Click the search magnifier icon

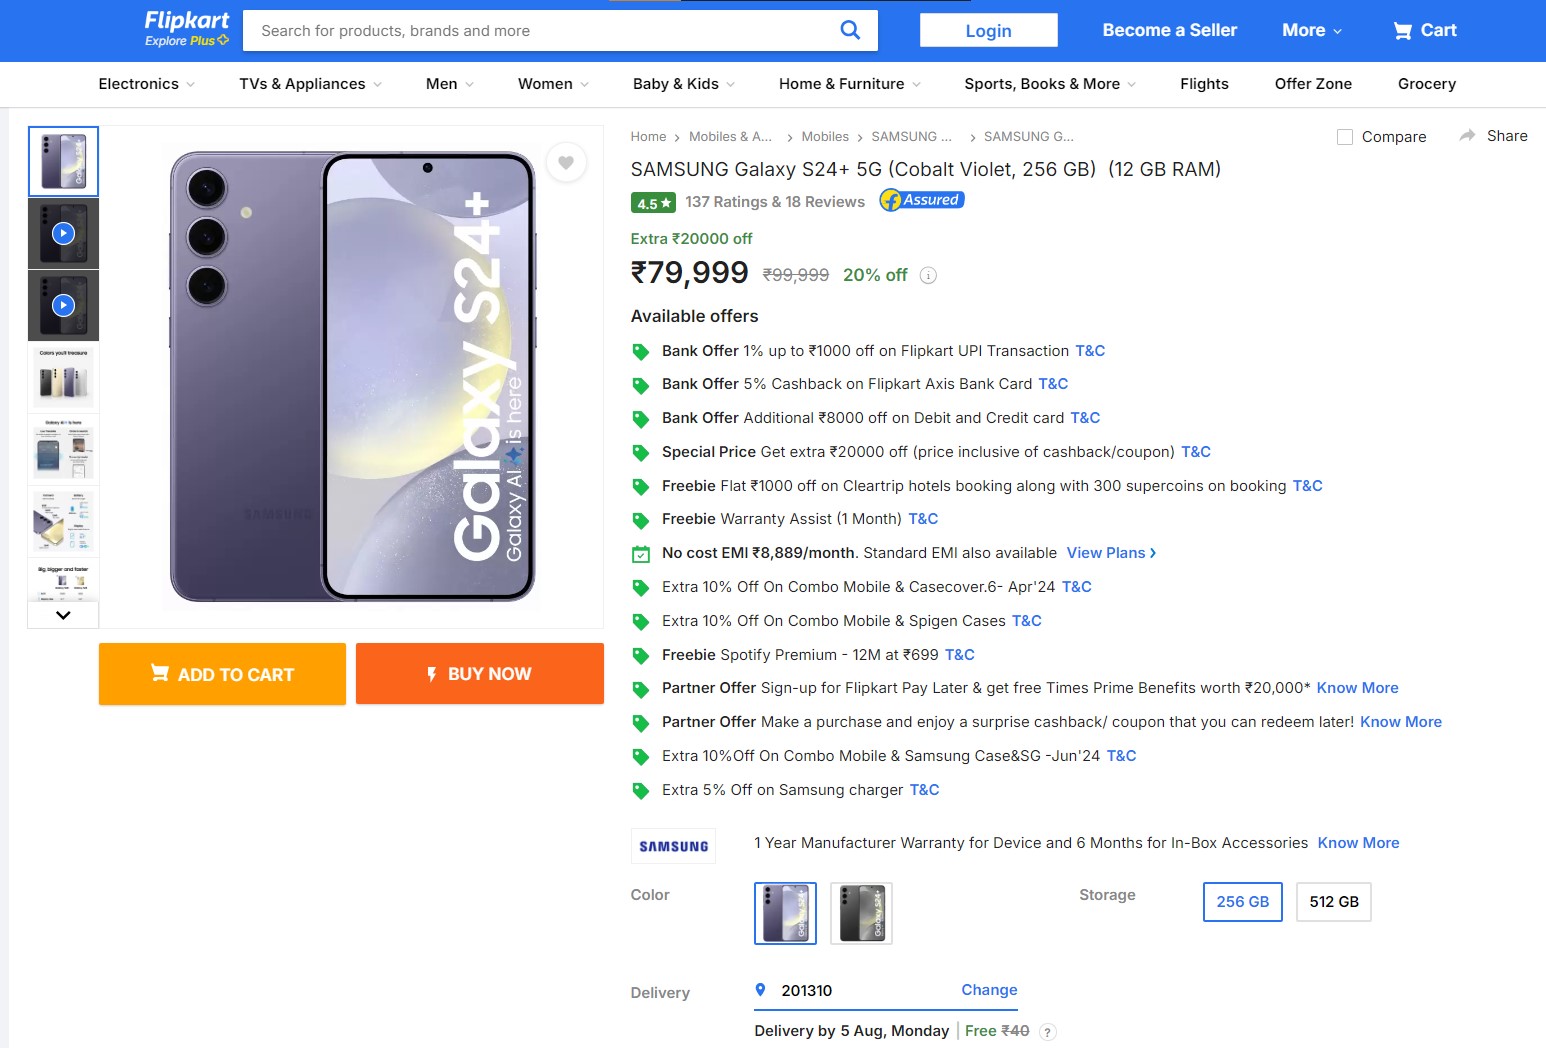pos(849,30)
